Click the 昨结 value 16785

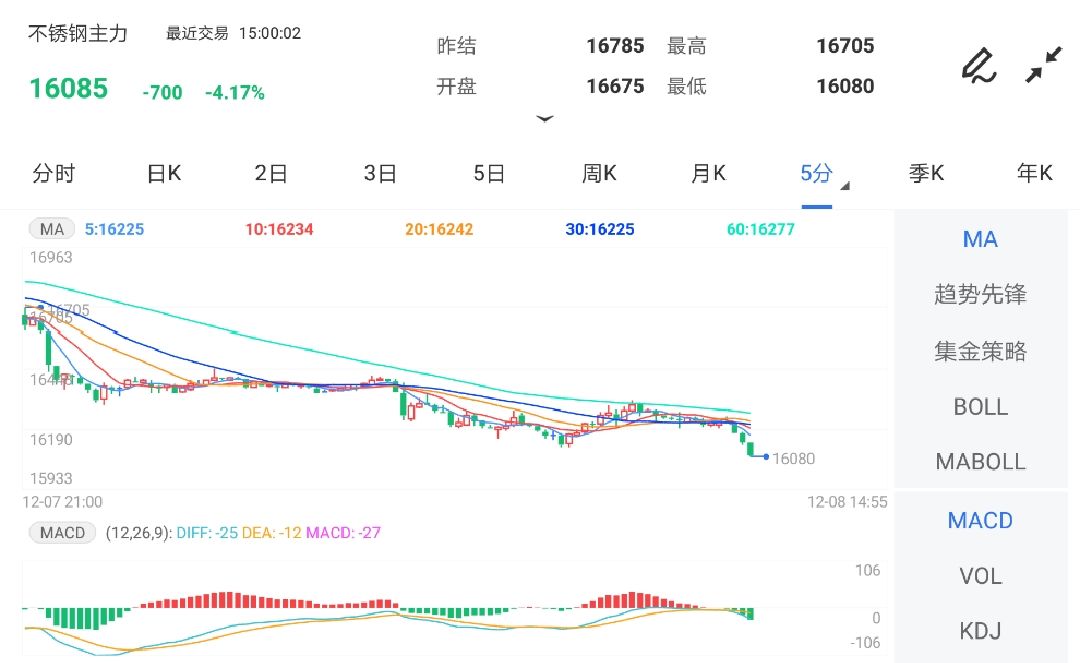click(615, 46)
